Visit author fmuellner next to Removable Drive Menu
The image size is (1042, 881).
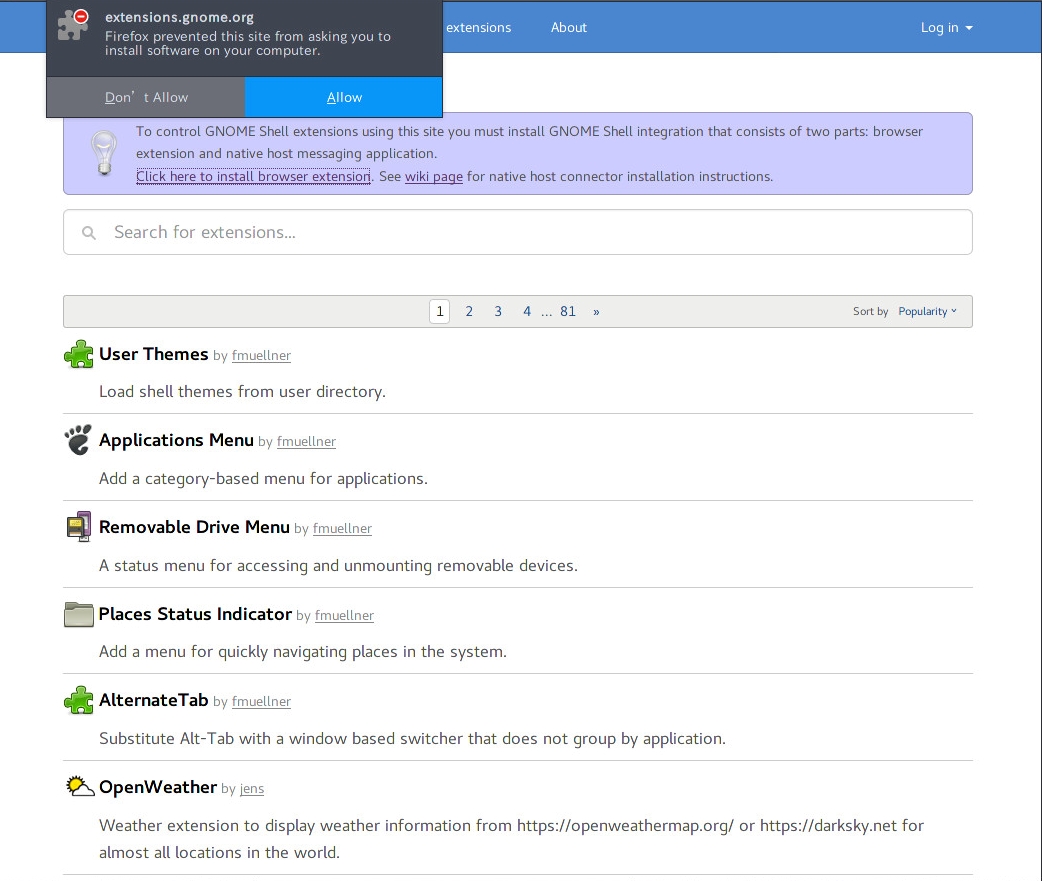342,528
